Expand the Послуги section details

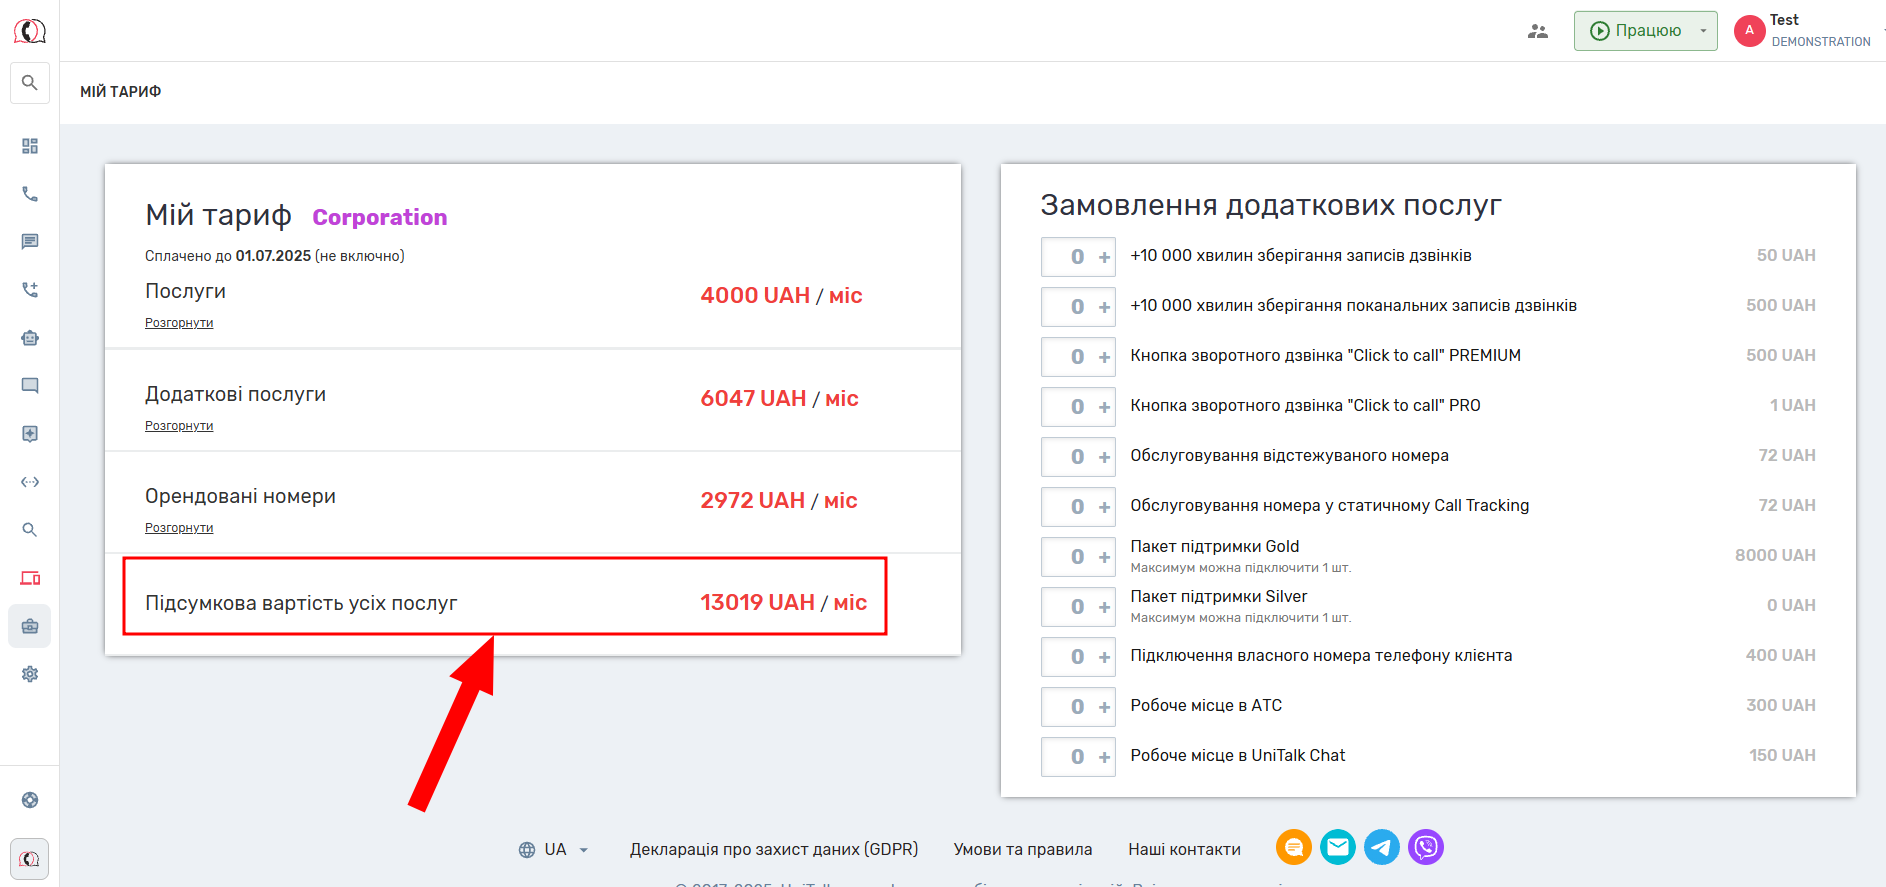[179, 323]
